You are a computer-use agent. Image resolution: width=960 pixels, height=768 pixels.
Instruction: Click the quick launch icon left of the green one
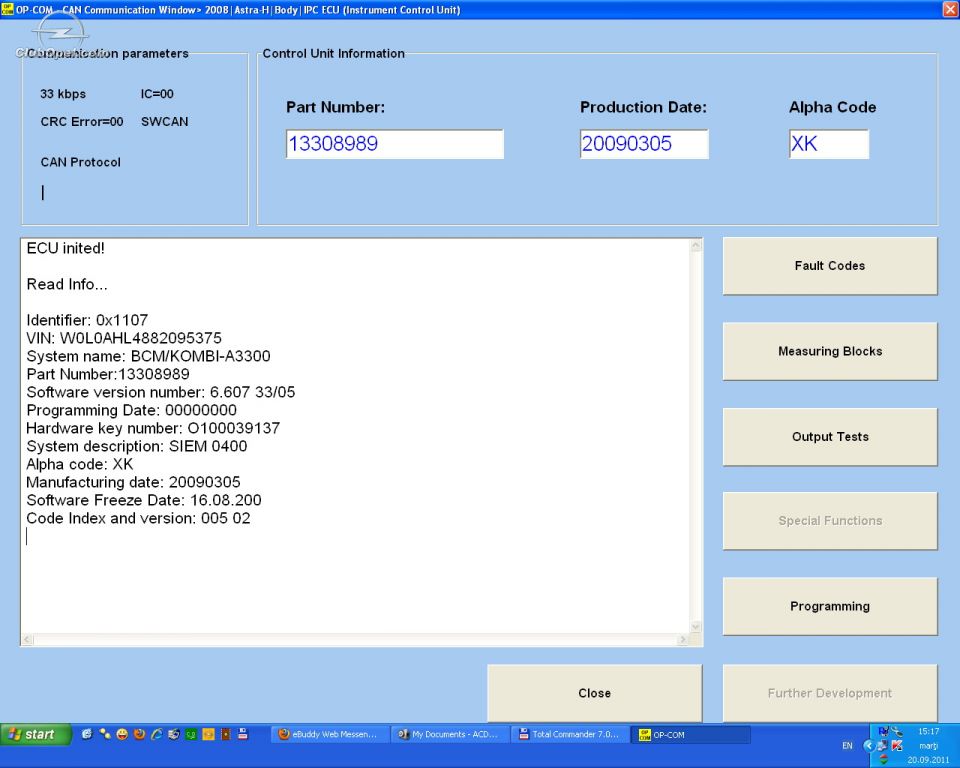(174, 734)
